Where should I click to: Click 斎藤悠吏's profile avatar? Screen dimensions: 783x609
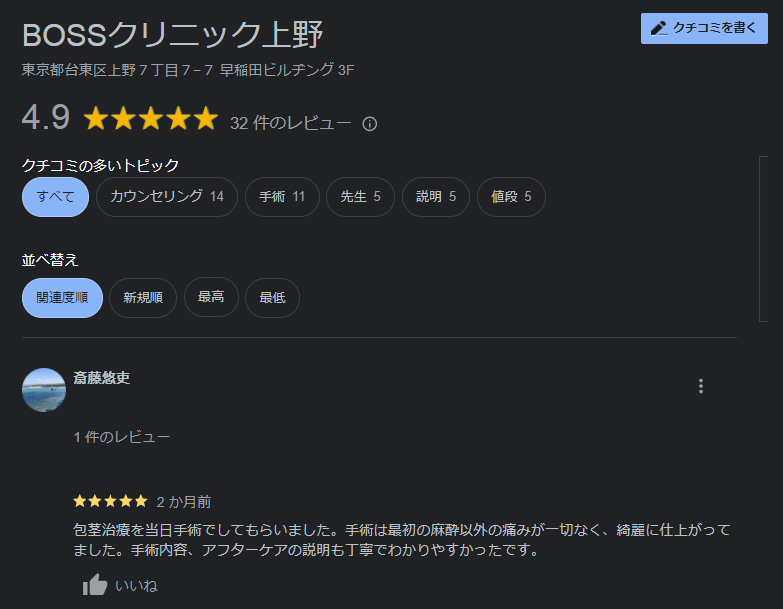click(44, 390)
